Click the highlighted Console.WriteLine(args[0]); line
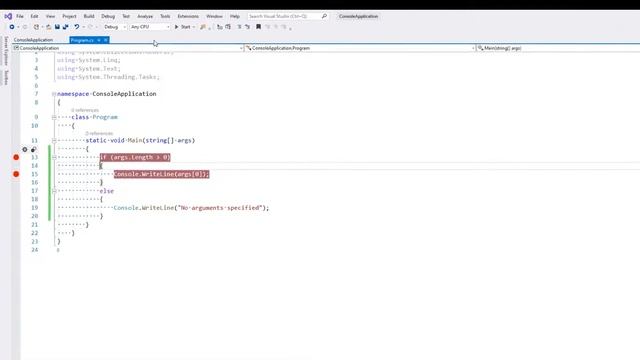This screenshot has height=360, width=640. click(x=161, y=174)
